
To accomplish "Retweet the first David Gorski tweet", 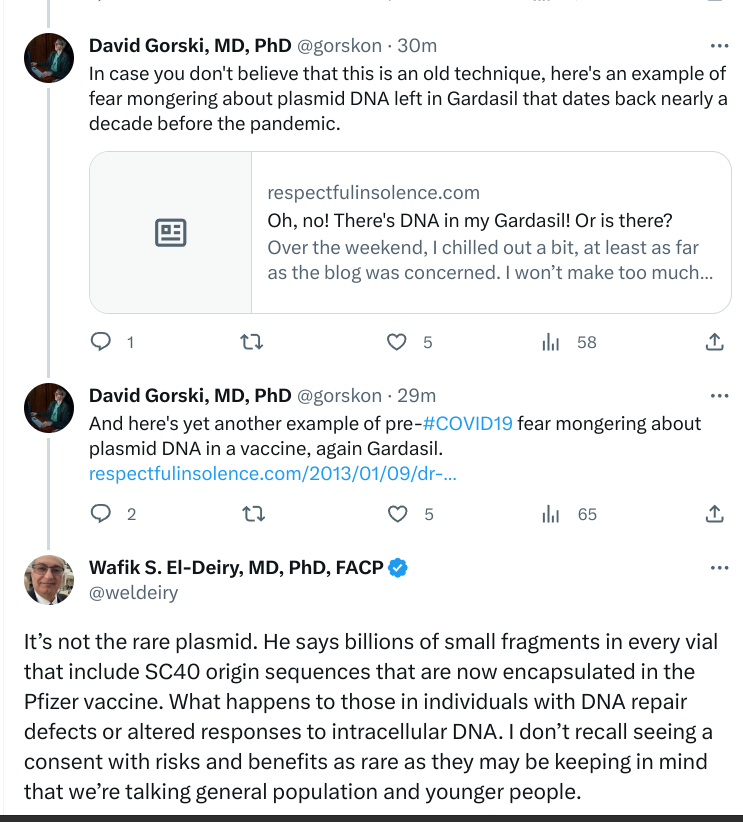I will point(253,342).
